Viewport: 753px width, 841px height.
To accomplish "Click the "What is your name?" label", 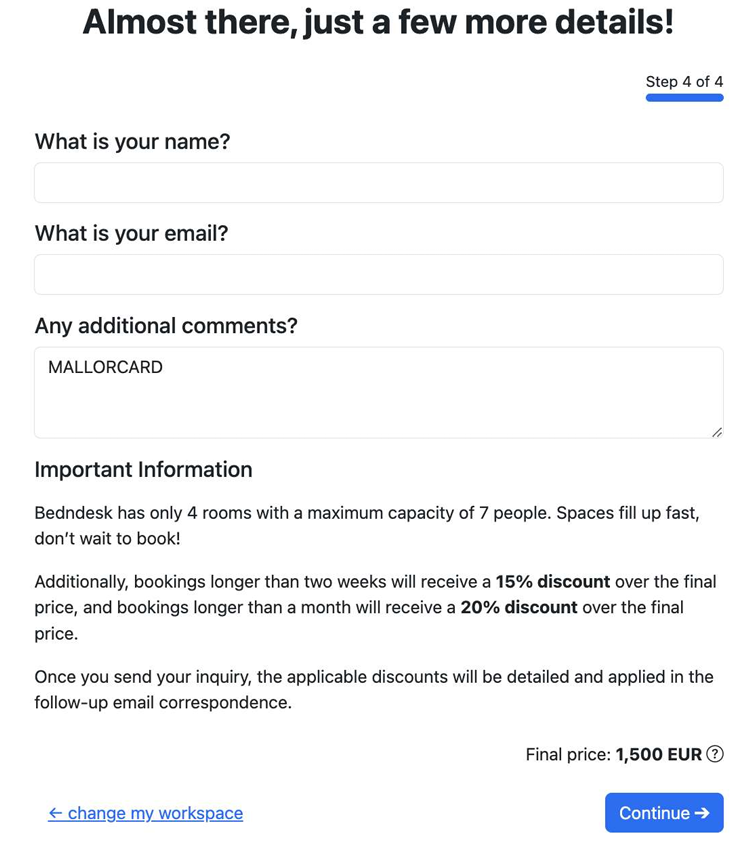I will tap(132, 142).
